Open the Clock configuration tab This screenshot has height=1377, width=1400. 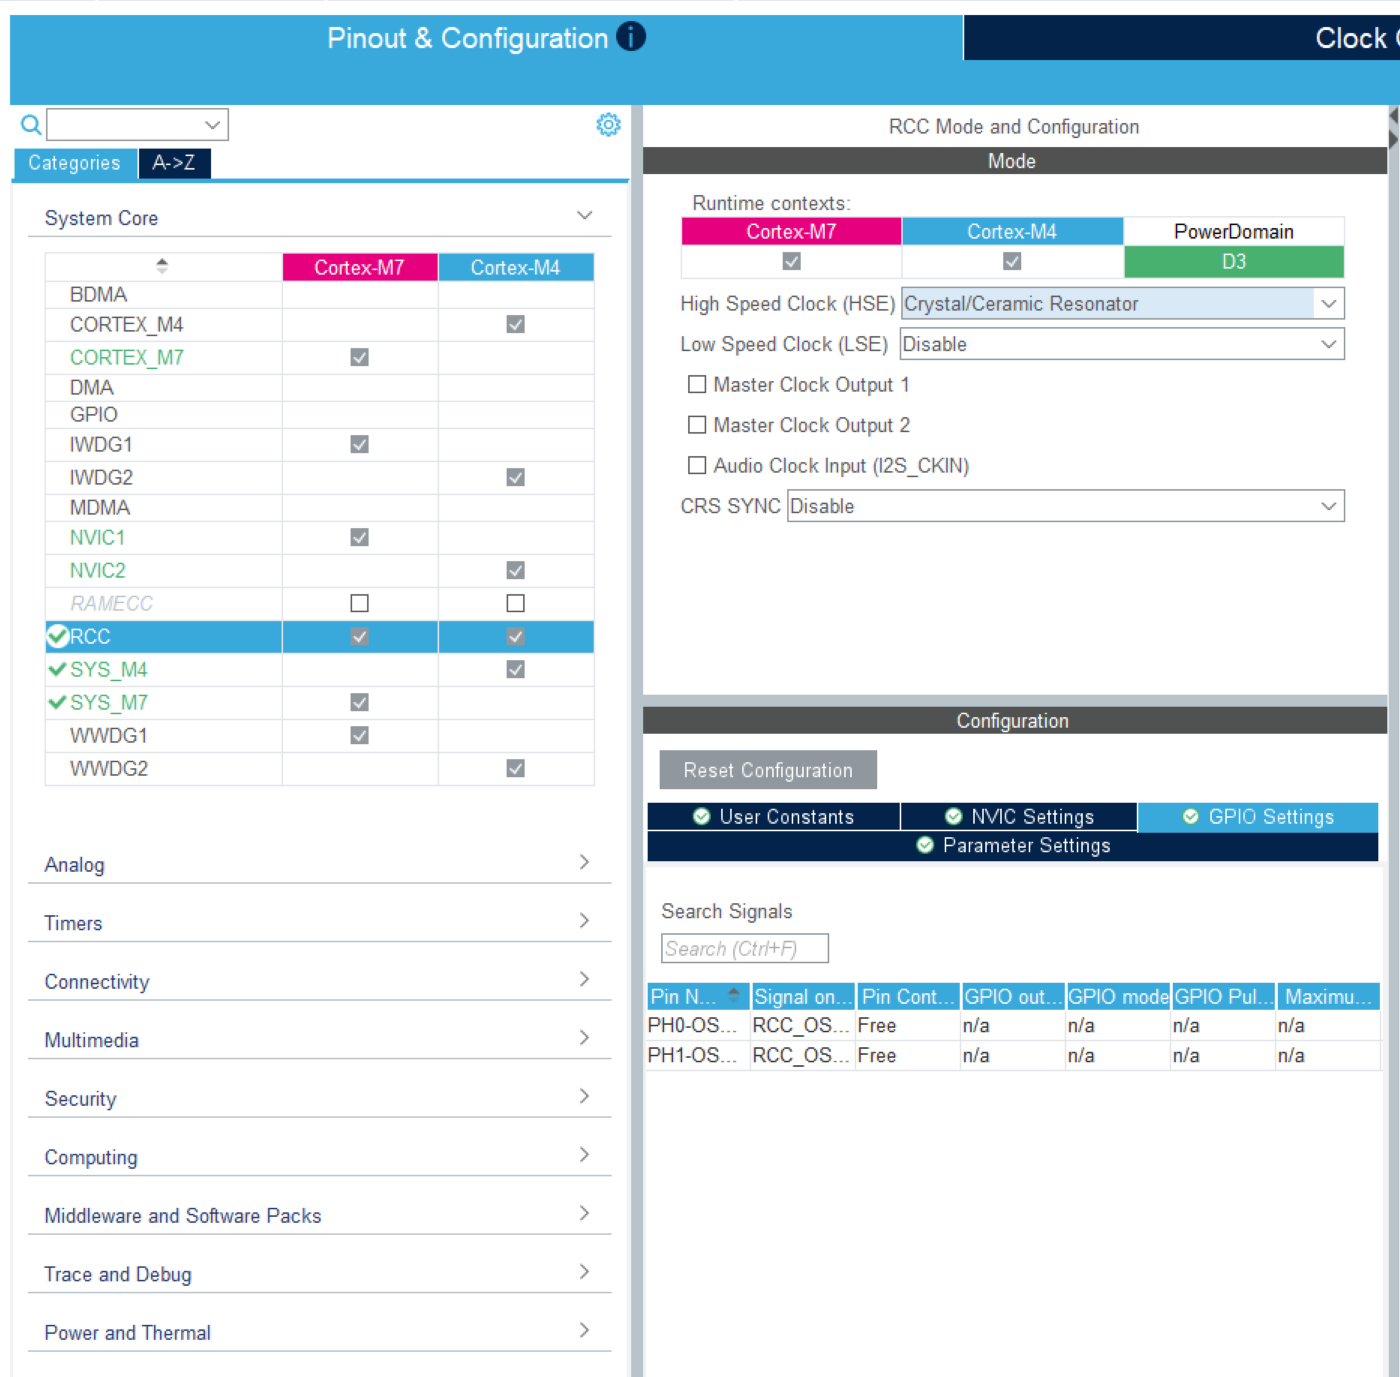coord(1182,38)
